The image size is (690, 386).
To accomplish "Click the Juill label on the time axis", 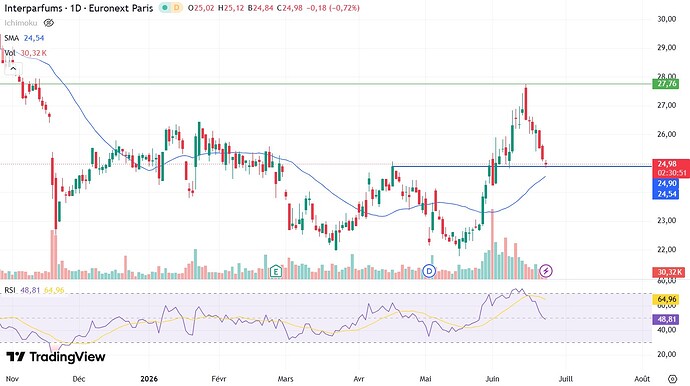I will coord(565,379).
